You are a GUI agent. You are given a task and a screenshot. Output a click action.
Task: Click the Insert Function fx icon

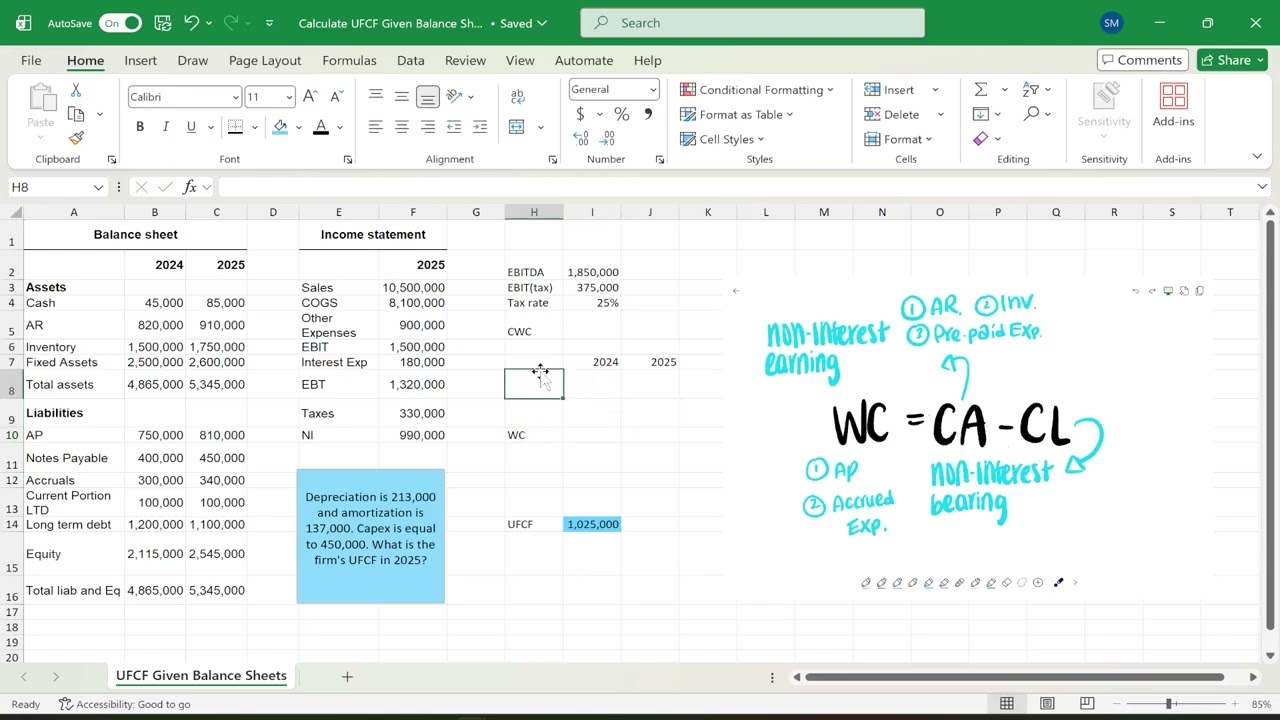[190, 187]
